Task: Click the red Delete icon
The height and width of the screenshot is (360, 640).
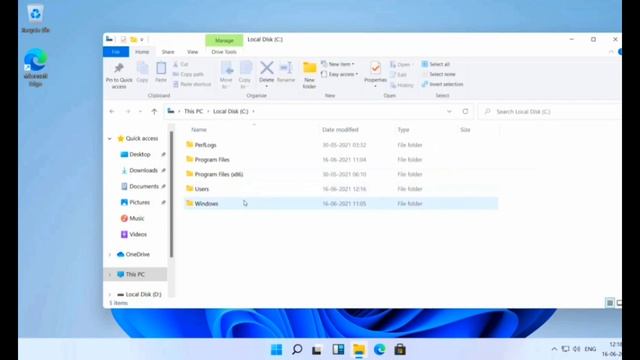Action: pyautogui.click(x=267, y=68)
